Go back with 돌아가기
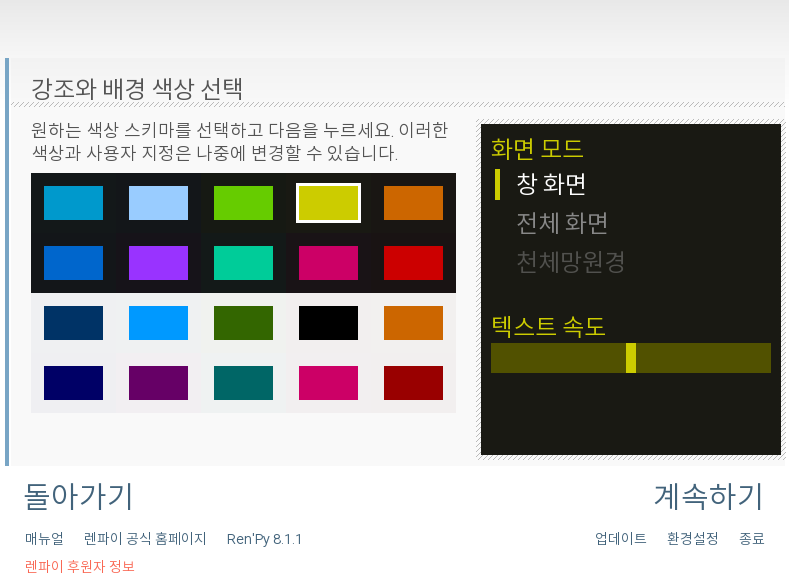 (x=78, y=496)
